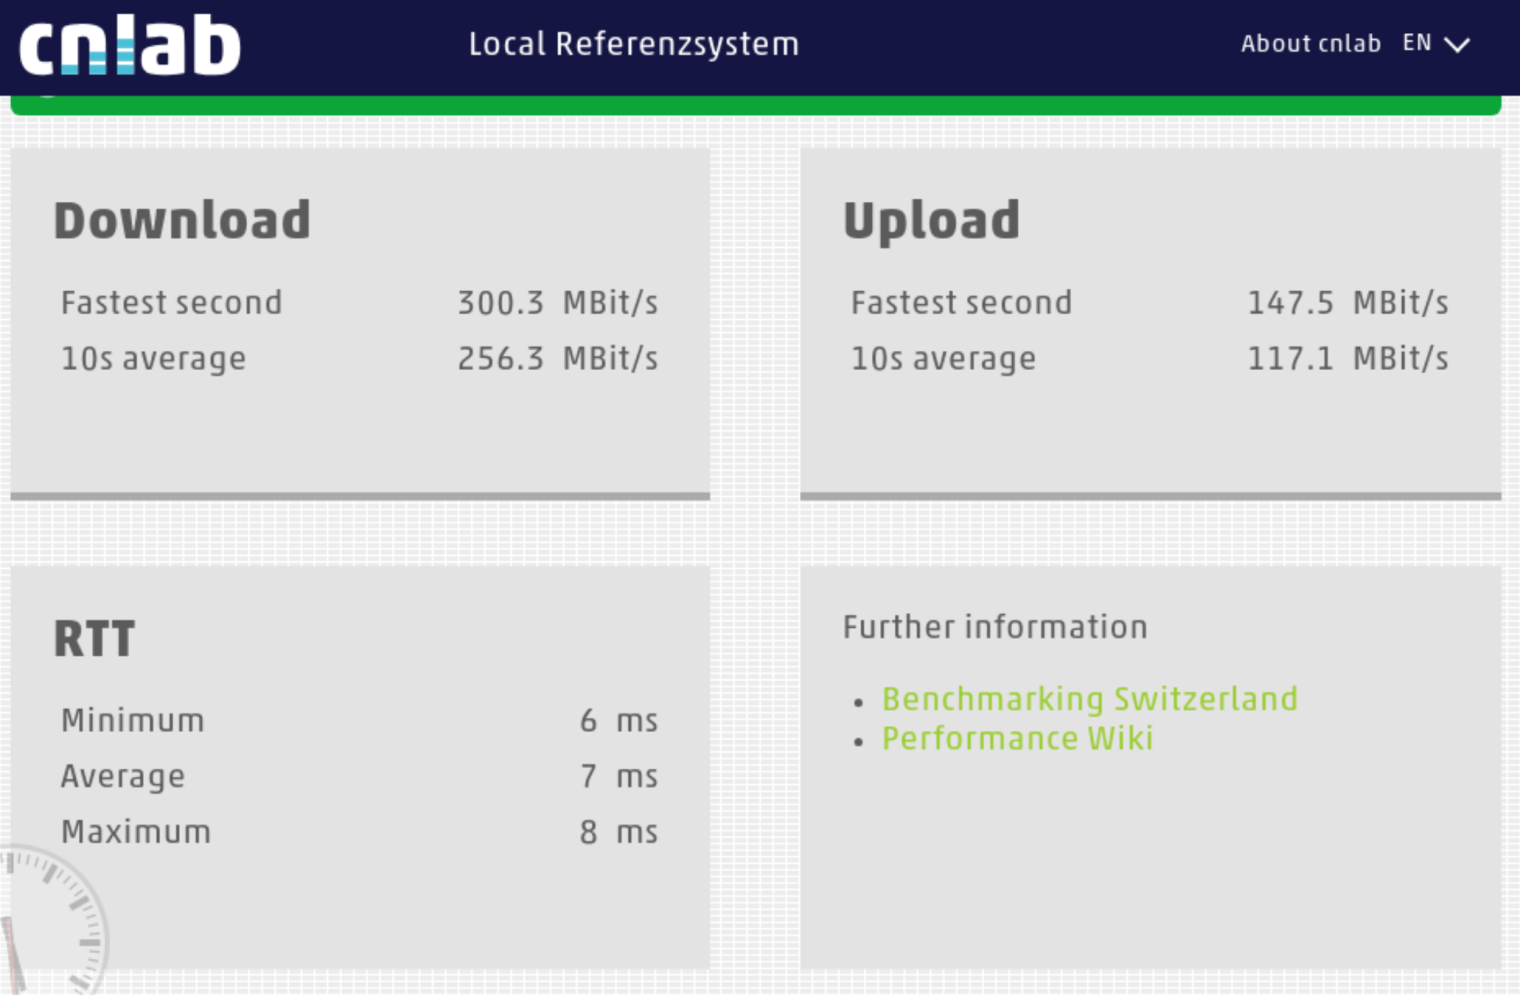Viewport: 1520px width, 995px height.
Task: Click the Further information heading
Action: tap(995, 627)
